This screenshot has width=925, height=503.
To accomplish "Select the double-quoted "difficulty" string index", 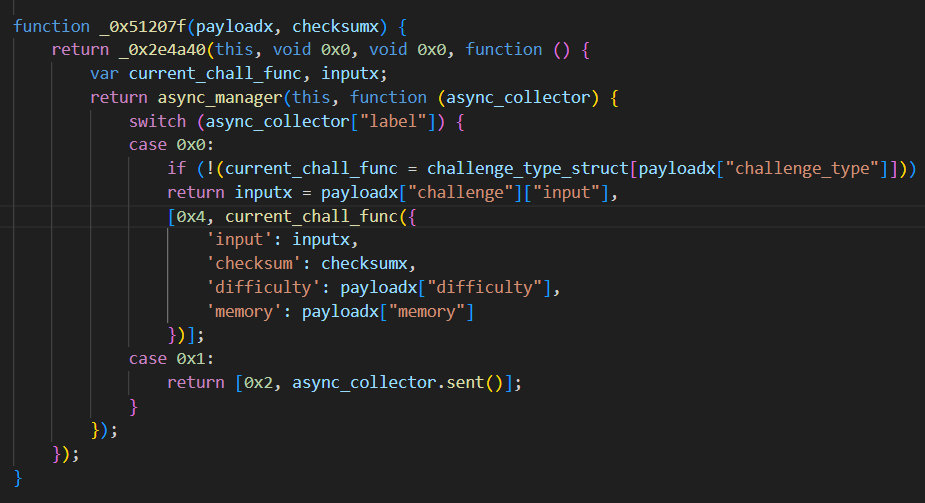I will click(x=484, y=288).
